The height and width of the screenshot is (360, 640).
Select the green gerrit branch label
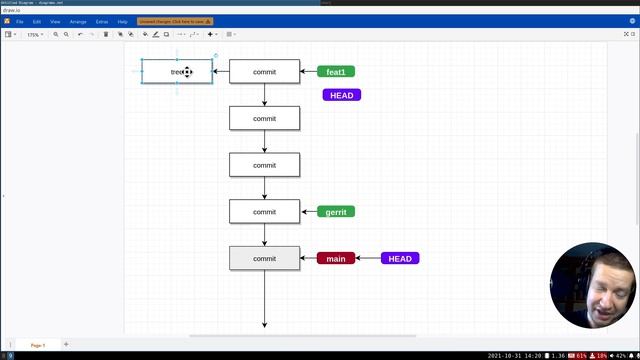click(336, 212)
